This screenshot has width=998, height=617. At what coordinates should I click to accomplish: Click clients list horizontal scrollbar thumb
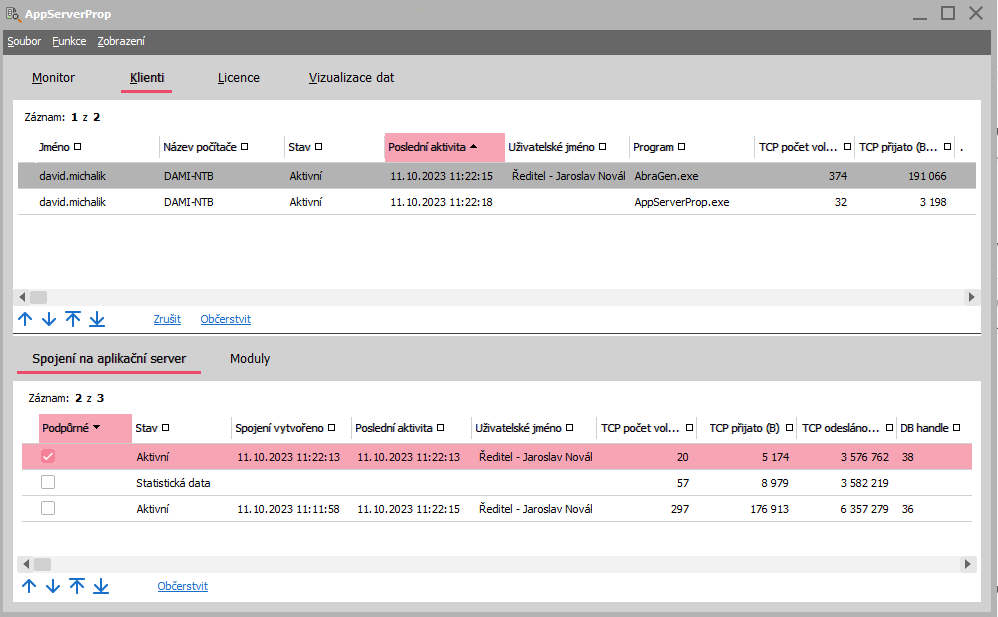pyautogui.click(x=38, y=297)
